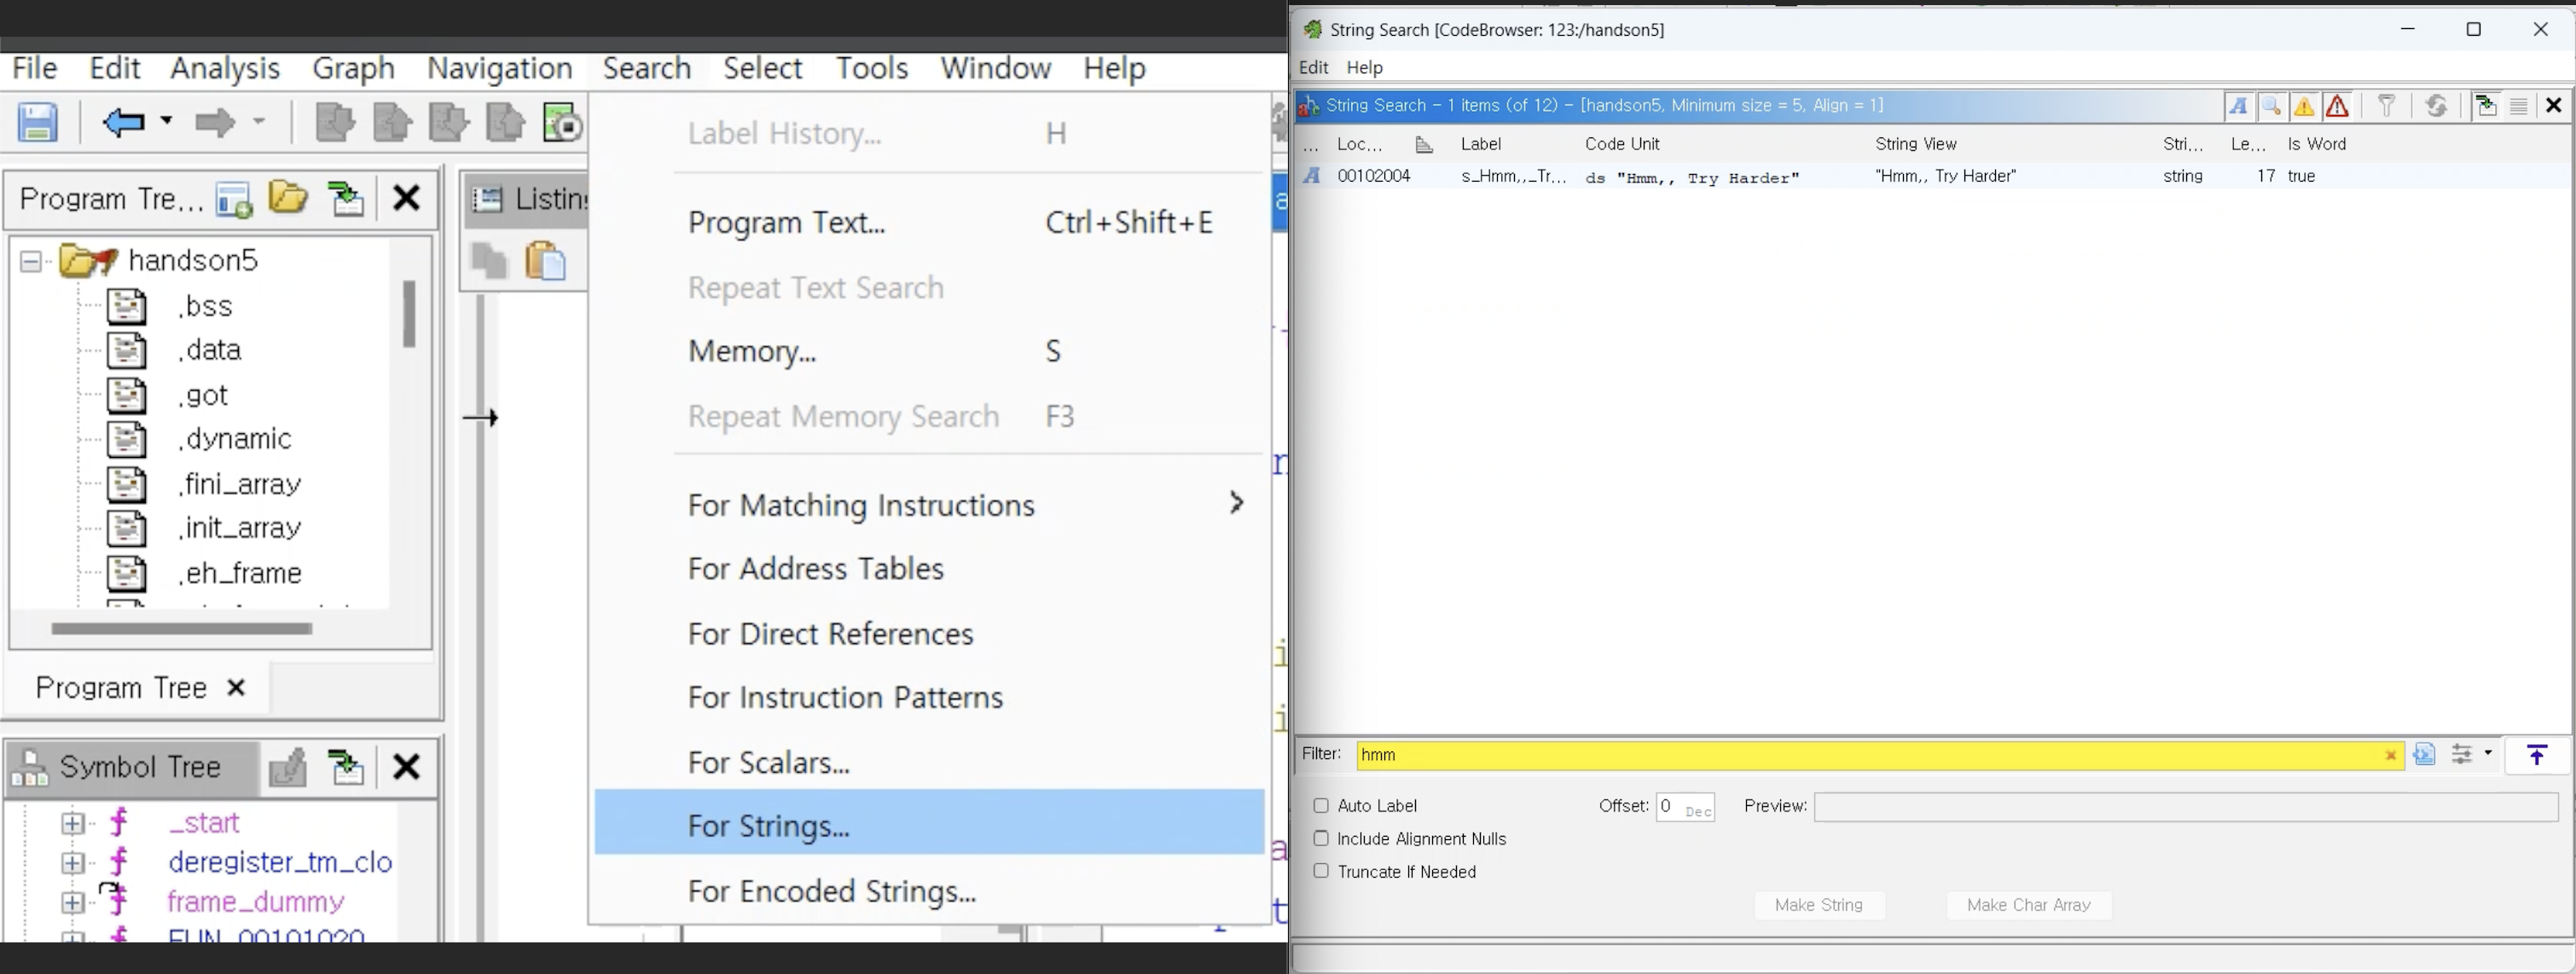Click the blue scroll-to-top arrow button
The image size is (2576, 974).
(2536, 756)
